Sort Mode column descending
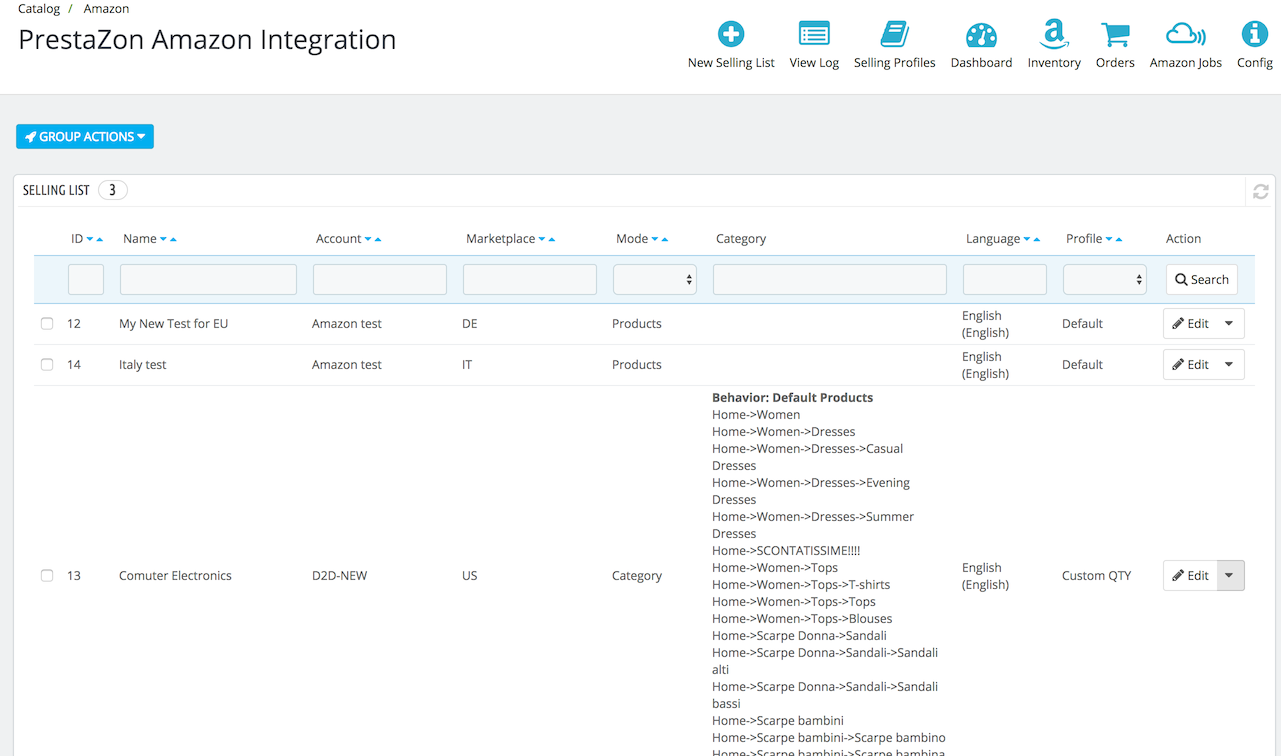The image size is (1281, 756). [655, 239]
